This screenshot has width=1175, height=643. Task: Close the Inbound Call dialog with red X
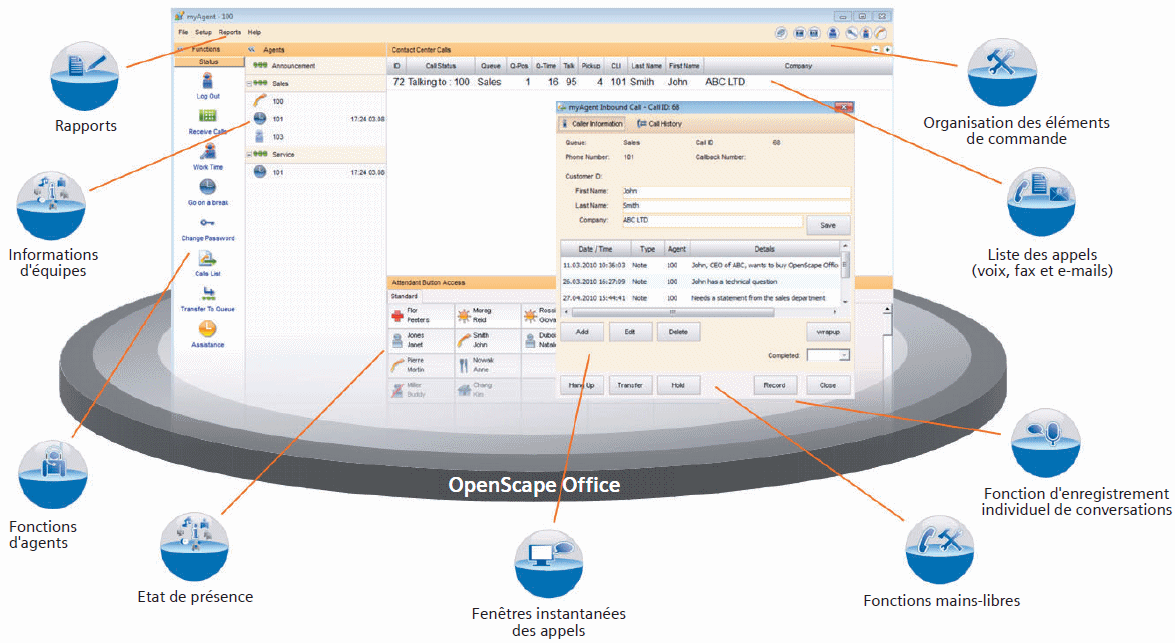coord(844,107)
